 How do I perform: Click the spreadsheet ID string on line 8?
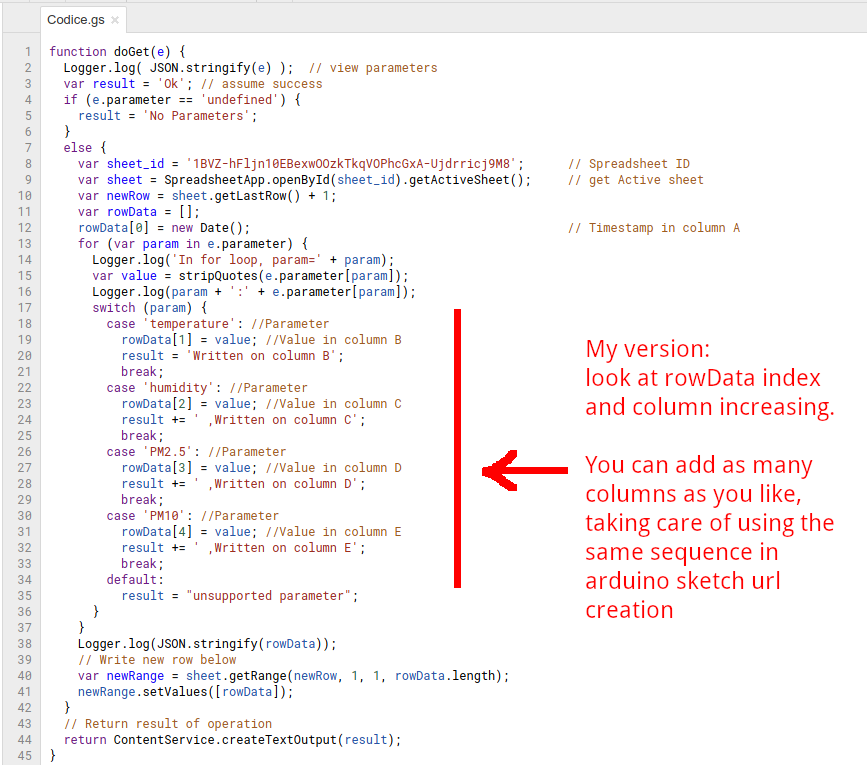coord(351,164)
